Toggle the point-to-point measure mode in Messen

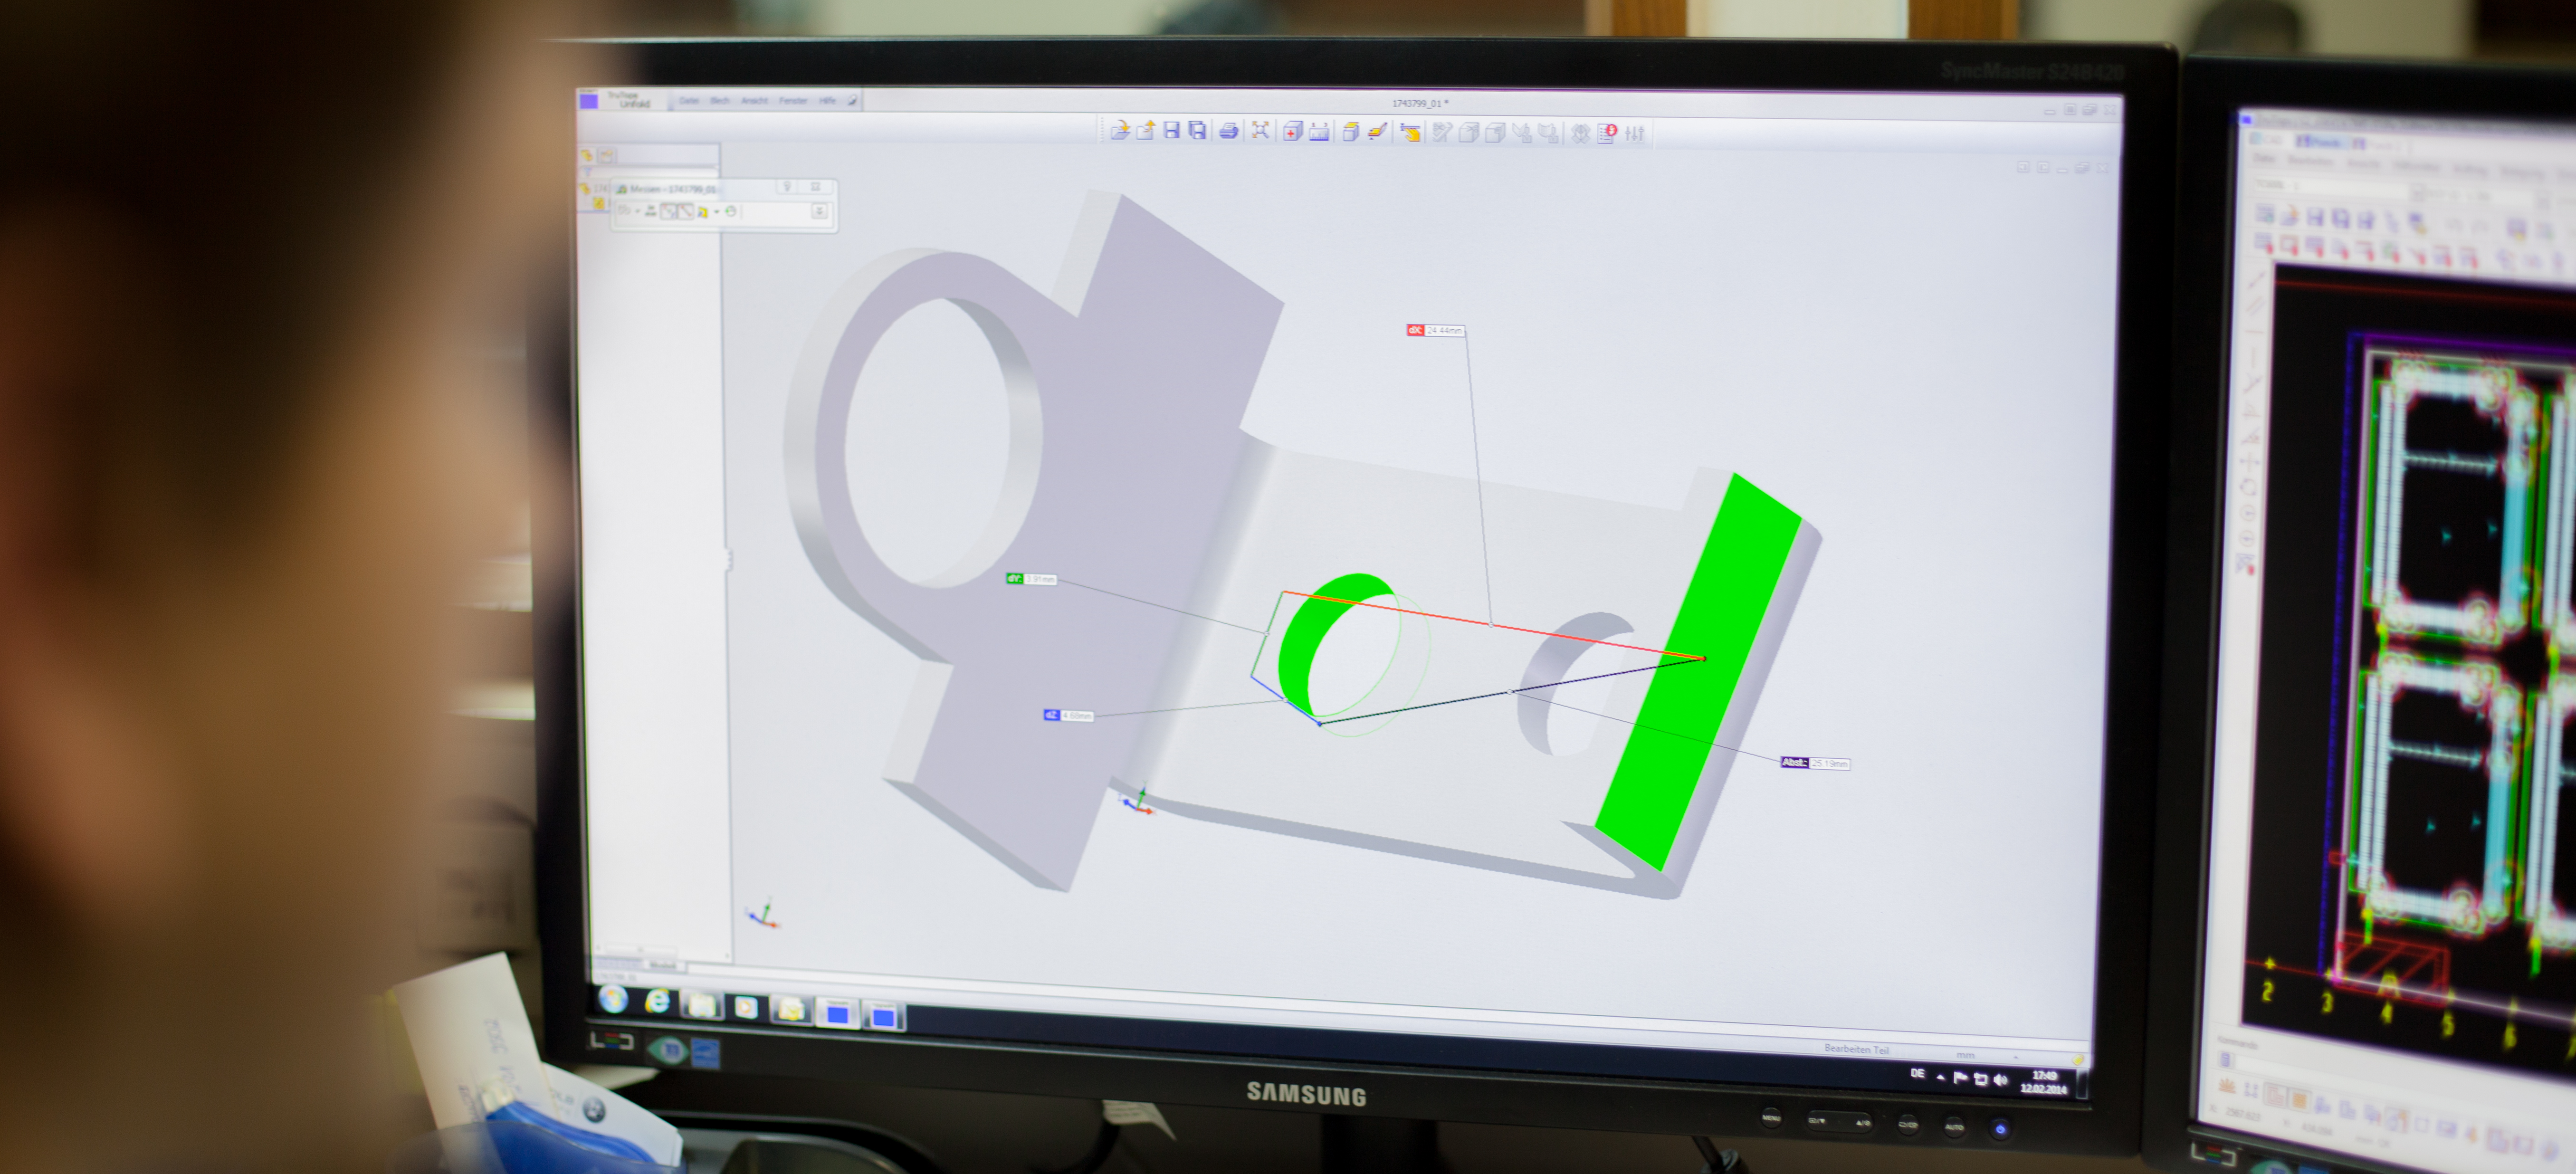pos(668,211)
